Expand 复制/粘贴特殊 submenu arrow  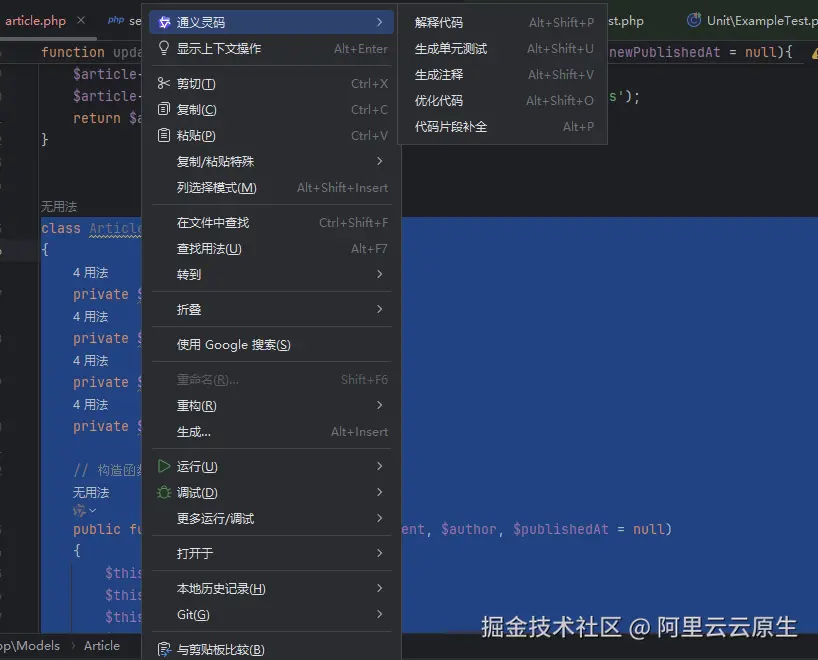(x=379, y=161)
